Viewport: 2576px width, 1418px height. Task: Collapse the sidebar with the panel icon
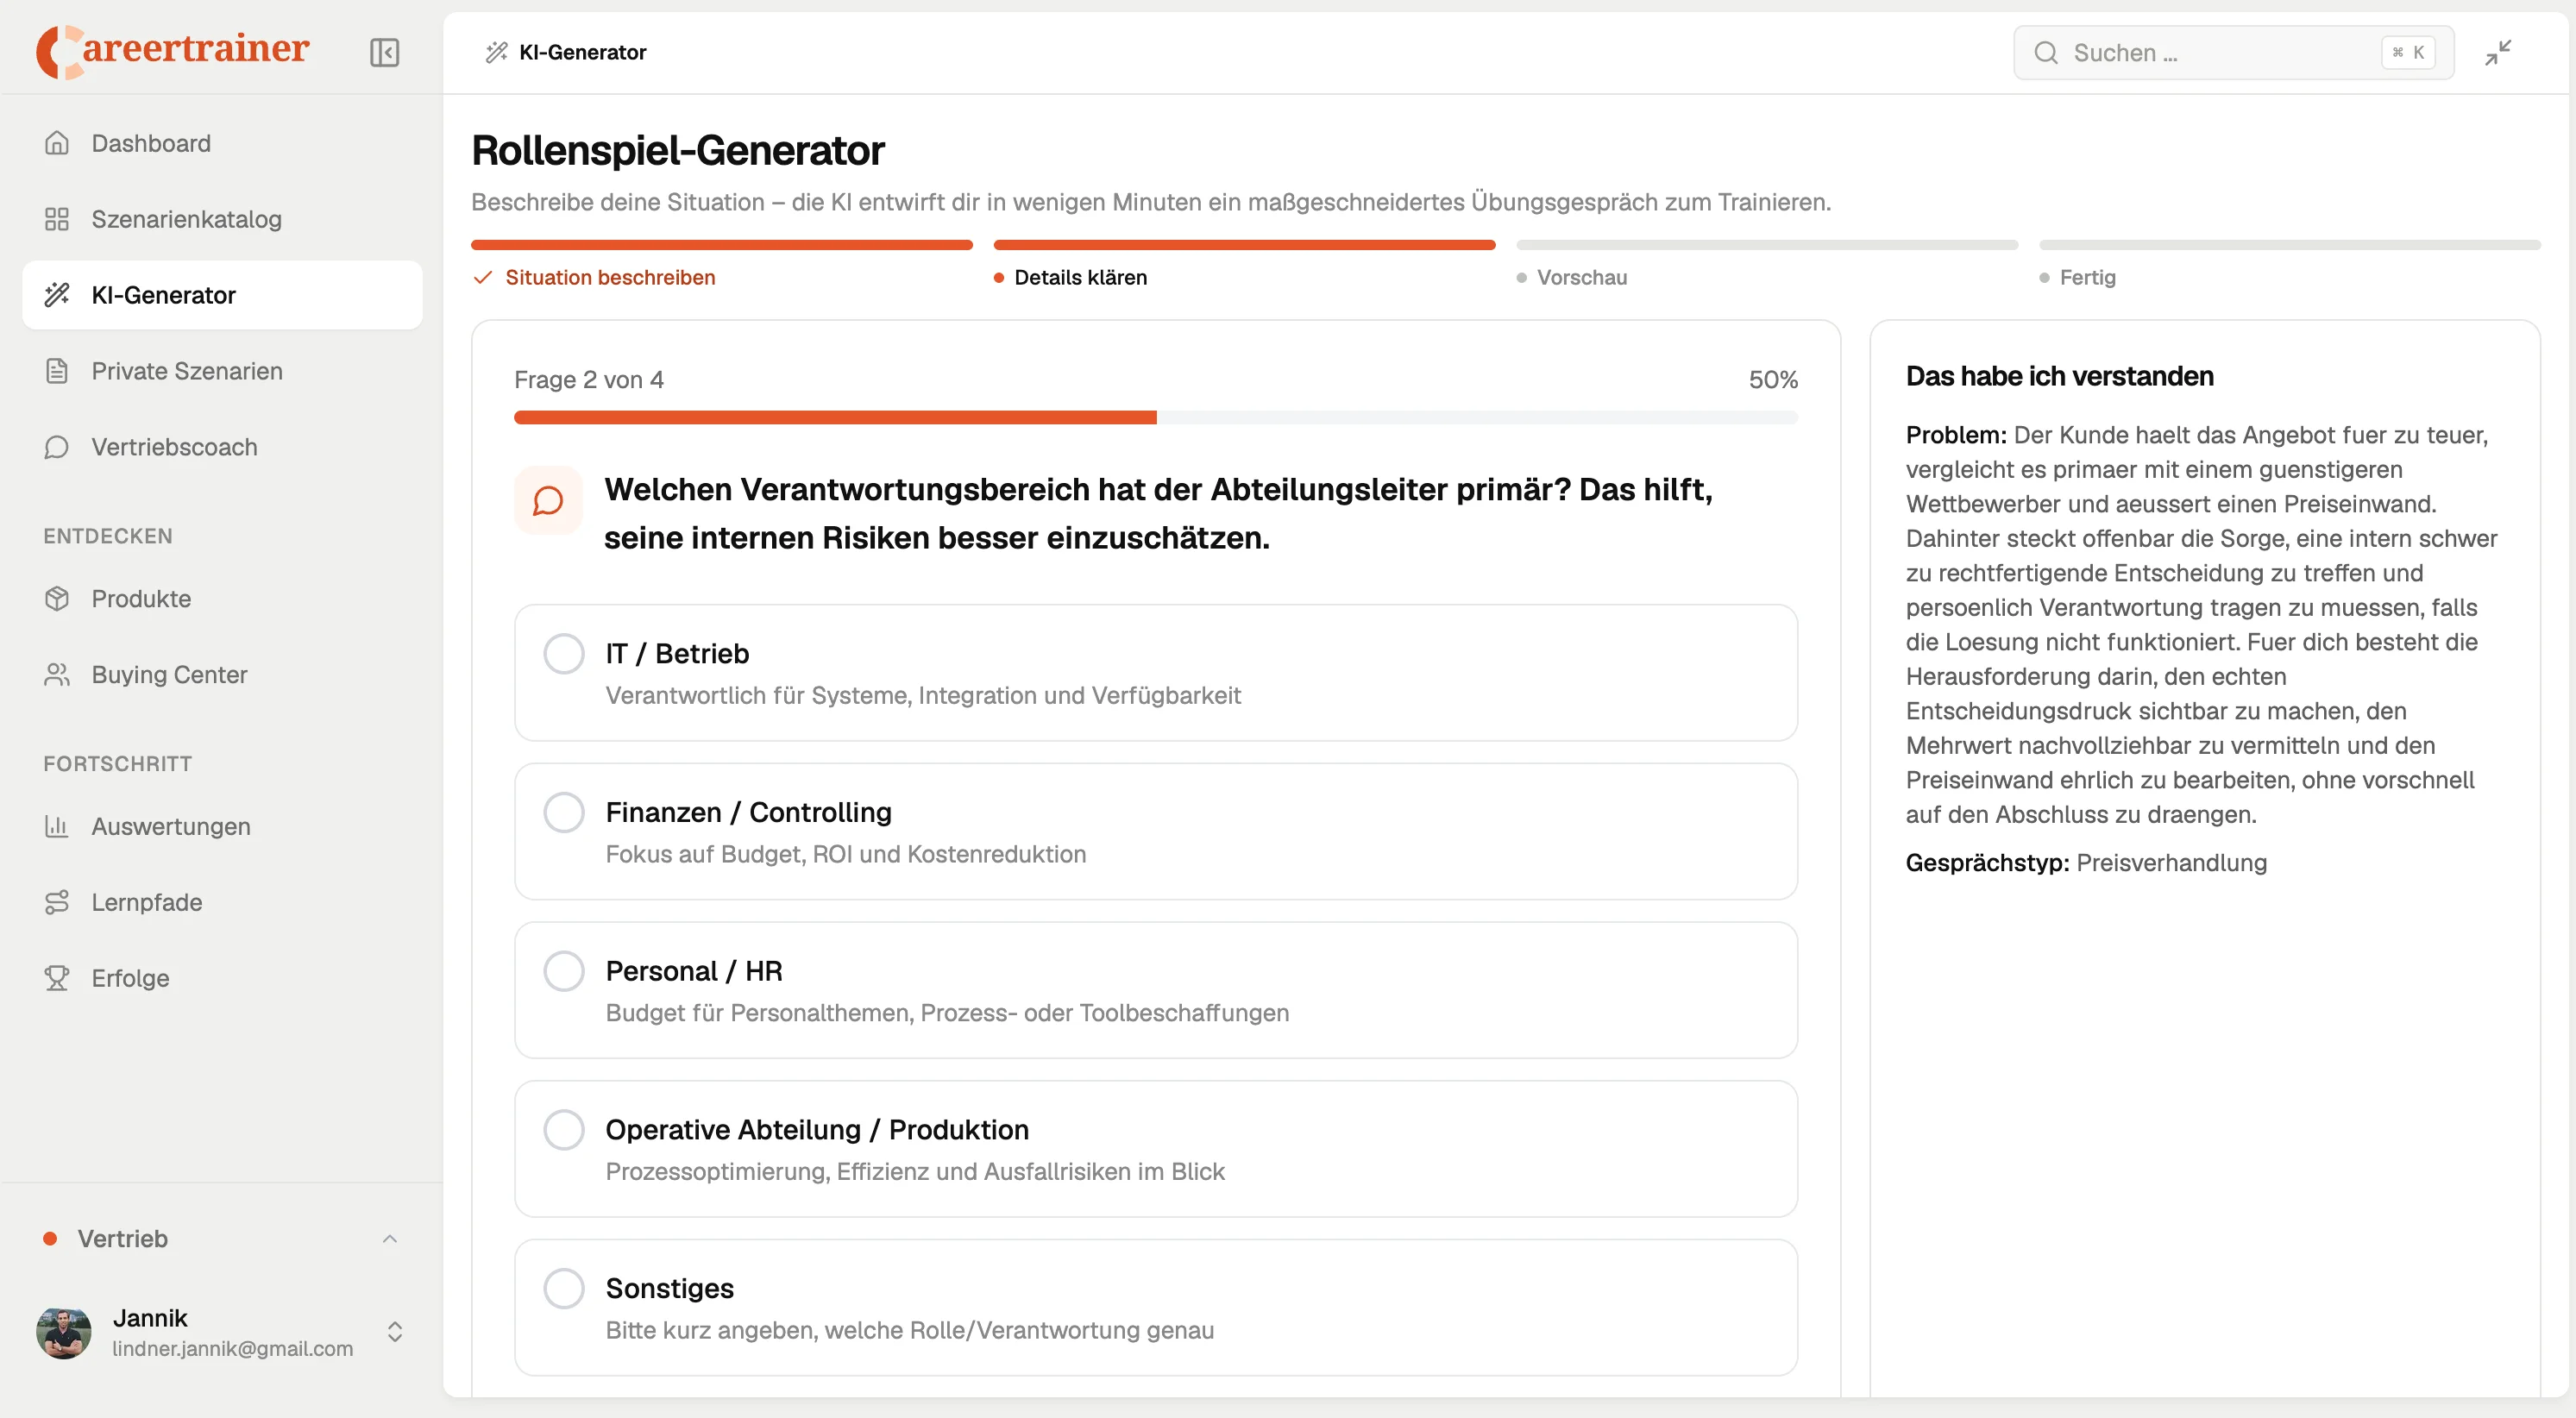(x=384, y=52)
